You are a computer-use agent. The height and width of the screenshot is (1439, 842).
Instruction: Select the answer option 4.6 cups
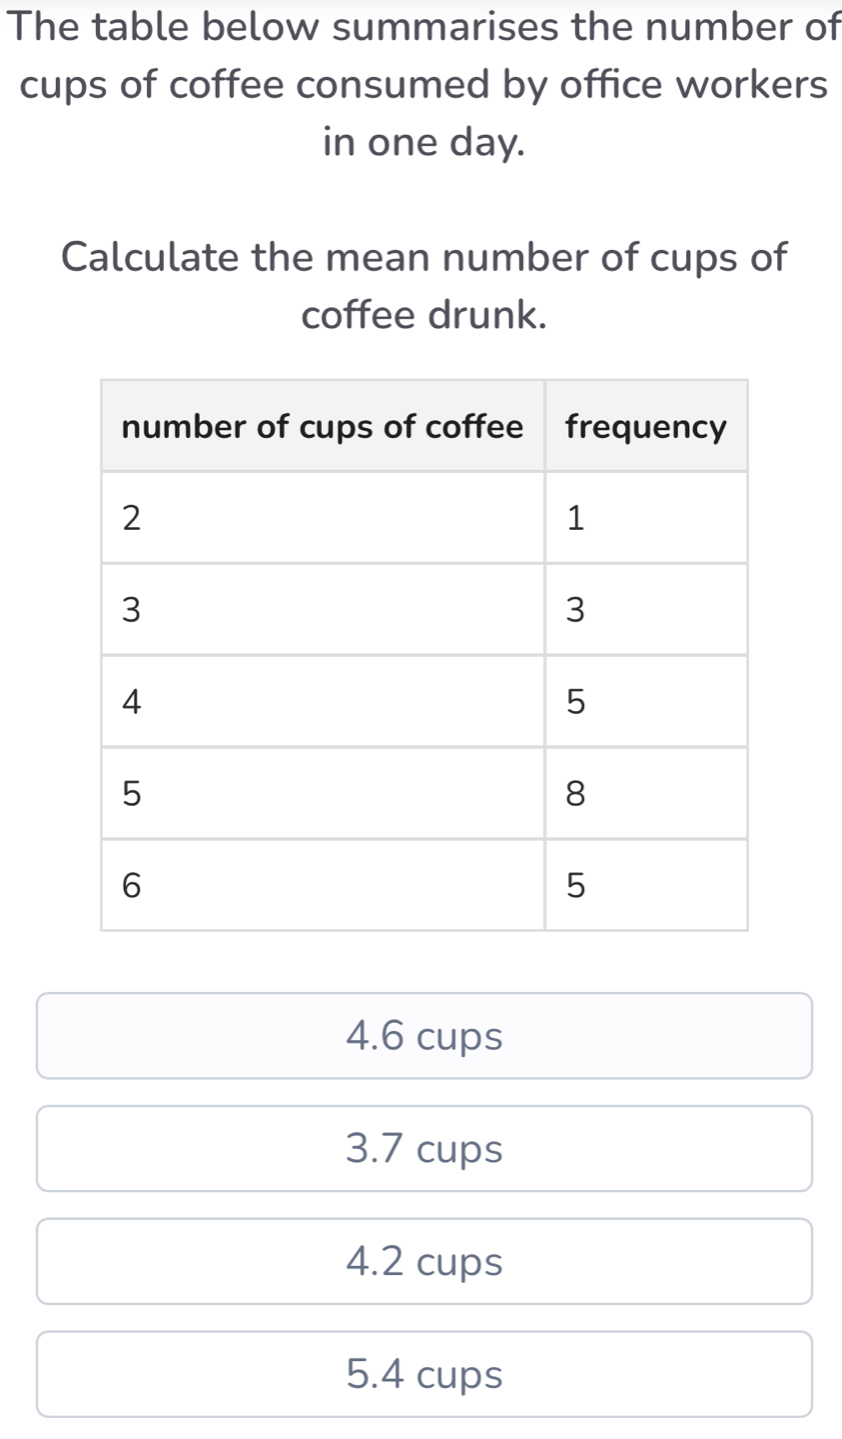point(421,1036)
